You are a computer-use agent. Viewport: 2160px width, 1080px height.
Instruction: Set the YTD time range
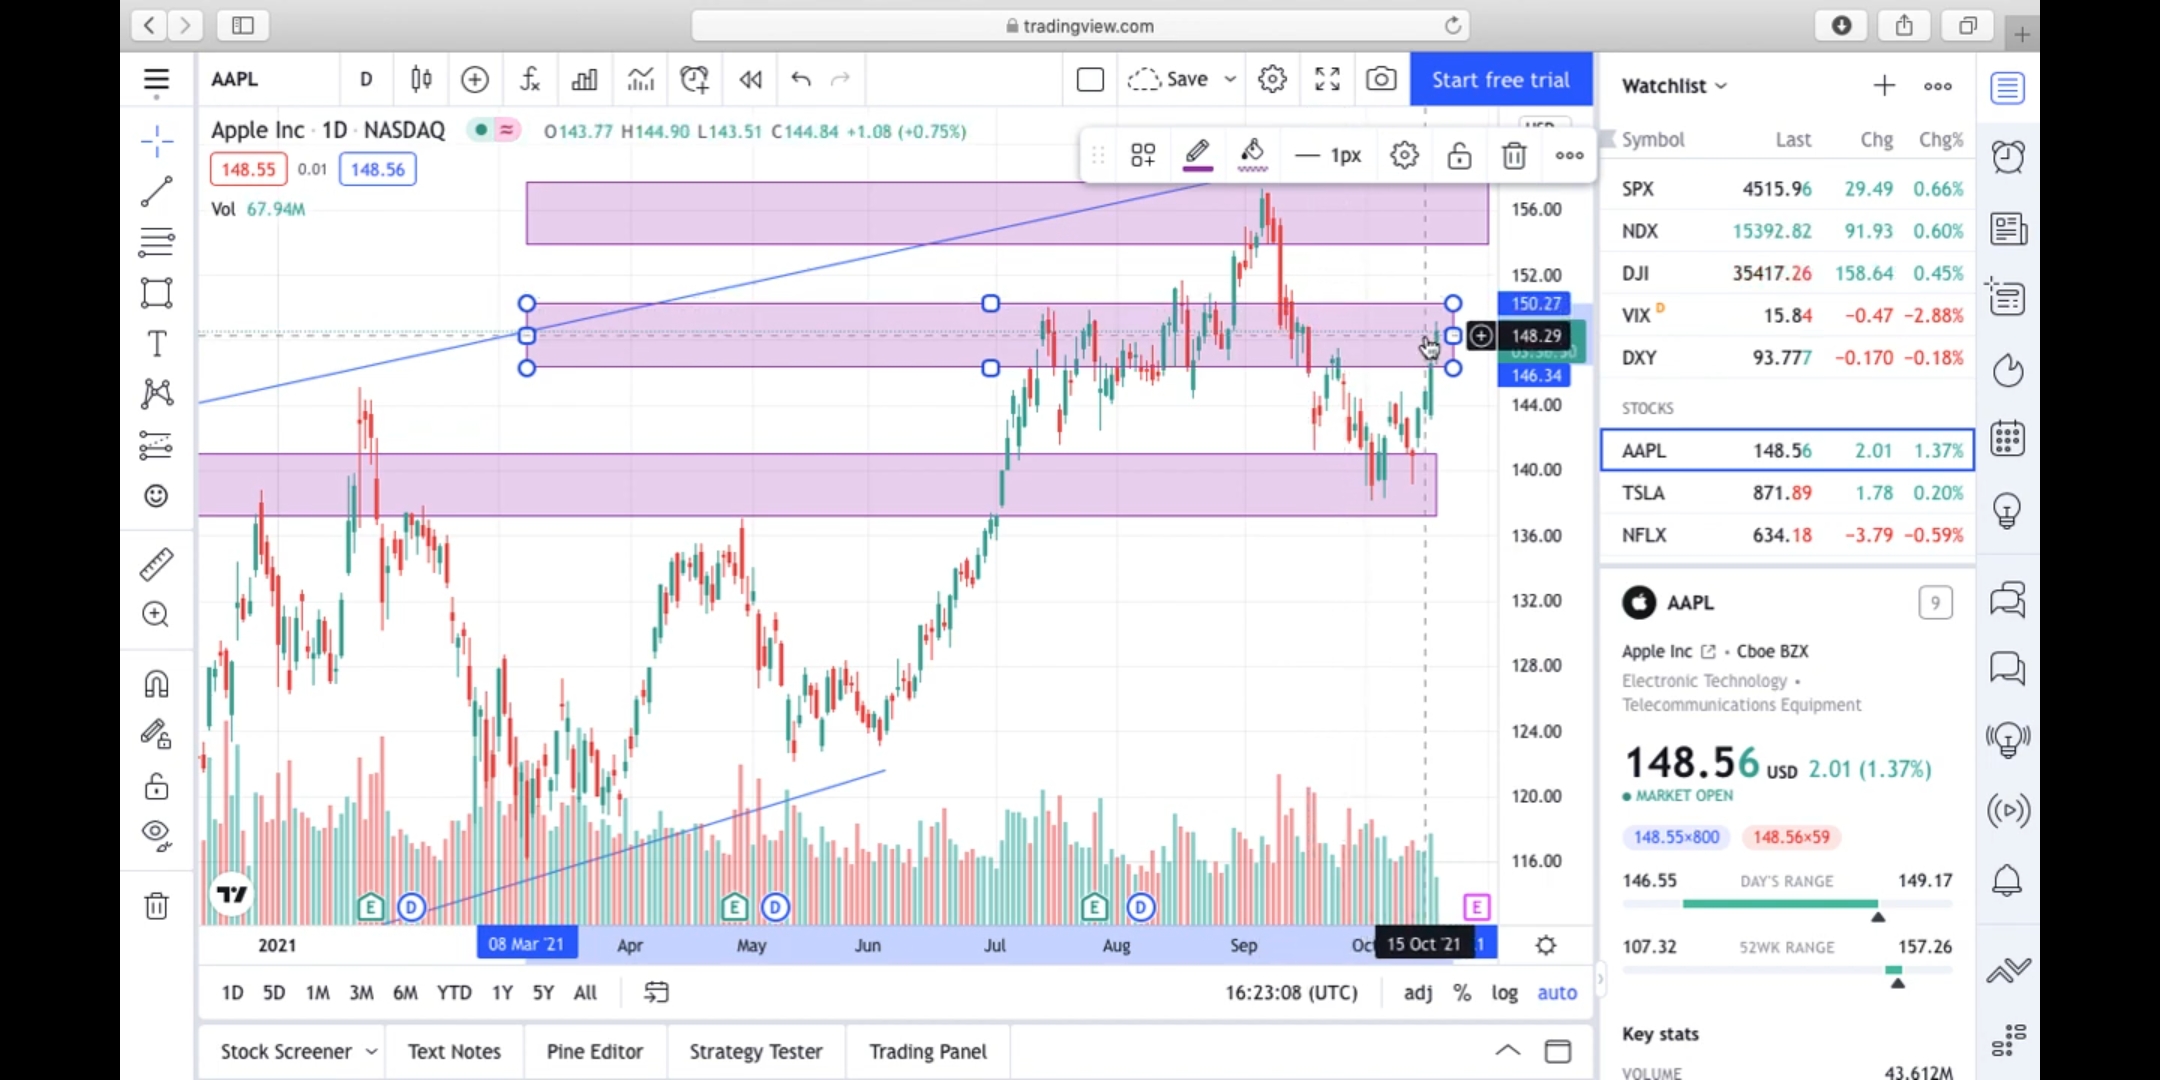click(454, 992)
